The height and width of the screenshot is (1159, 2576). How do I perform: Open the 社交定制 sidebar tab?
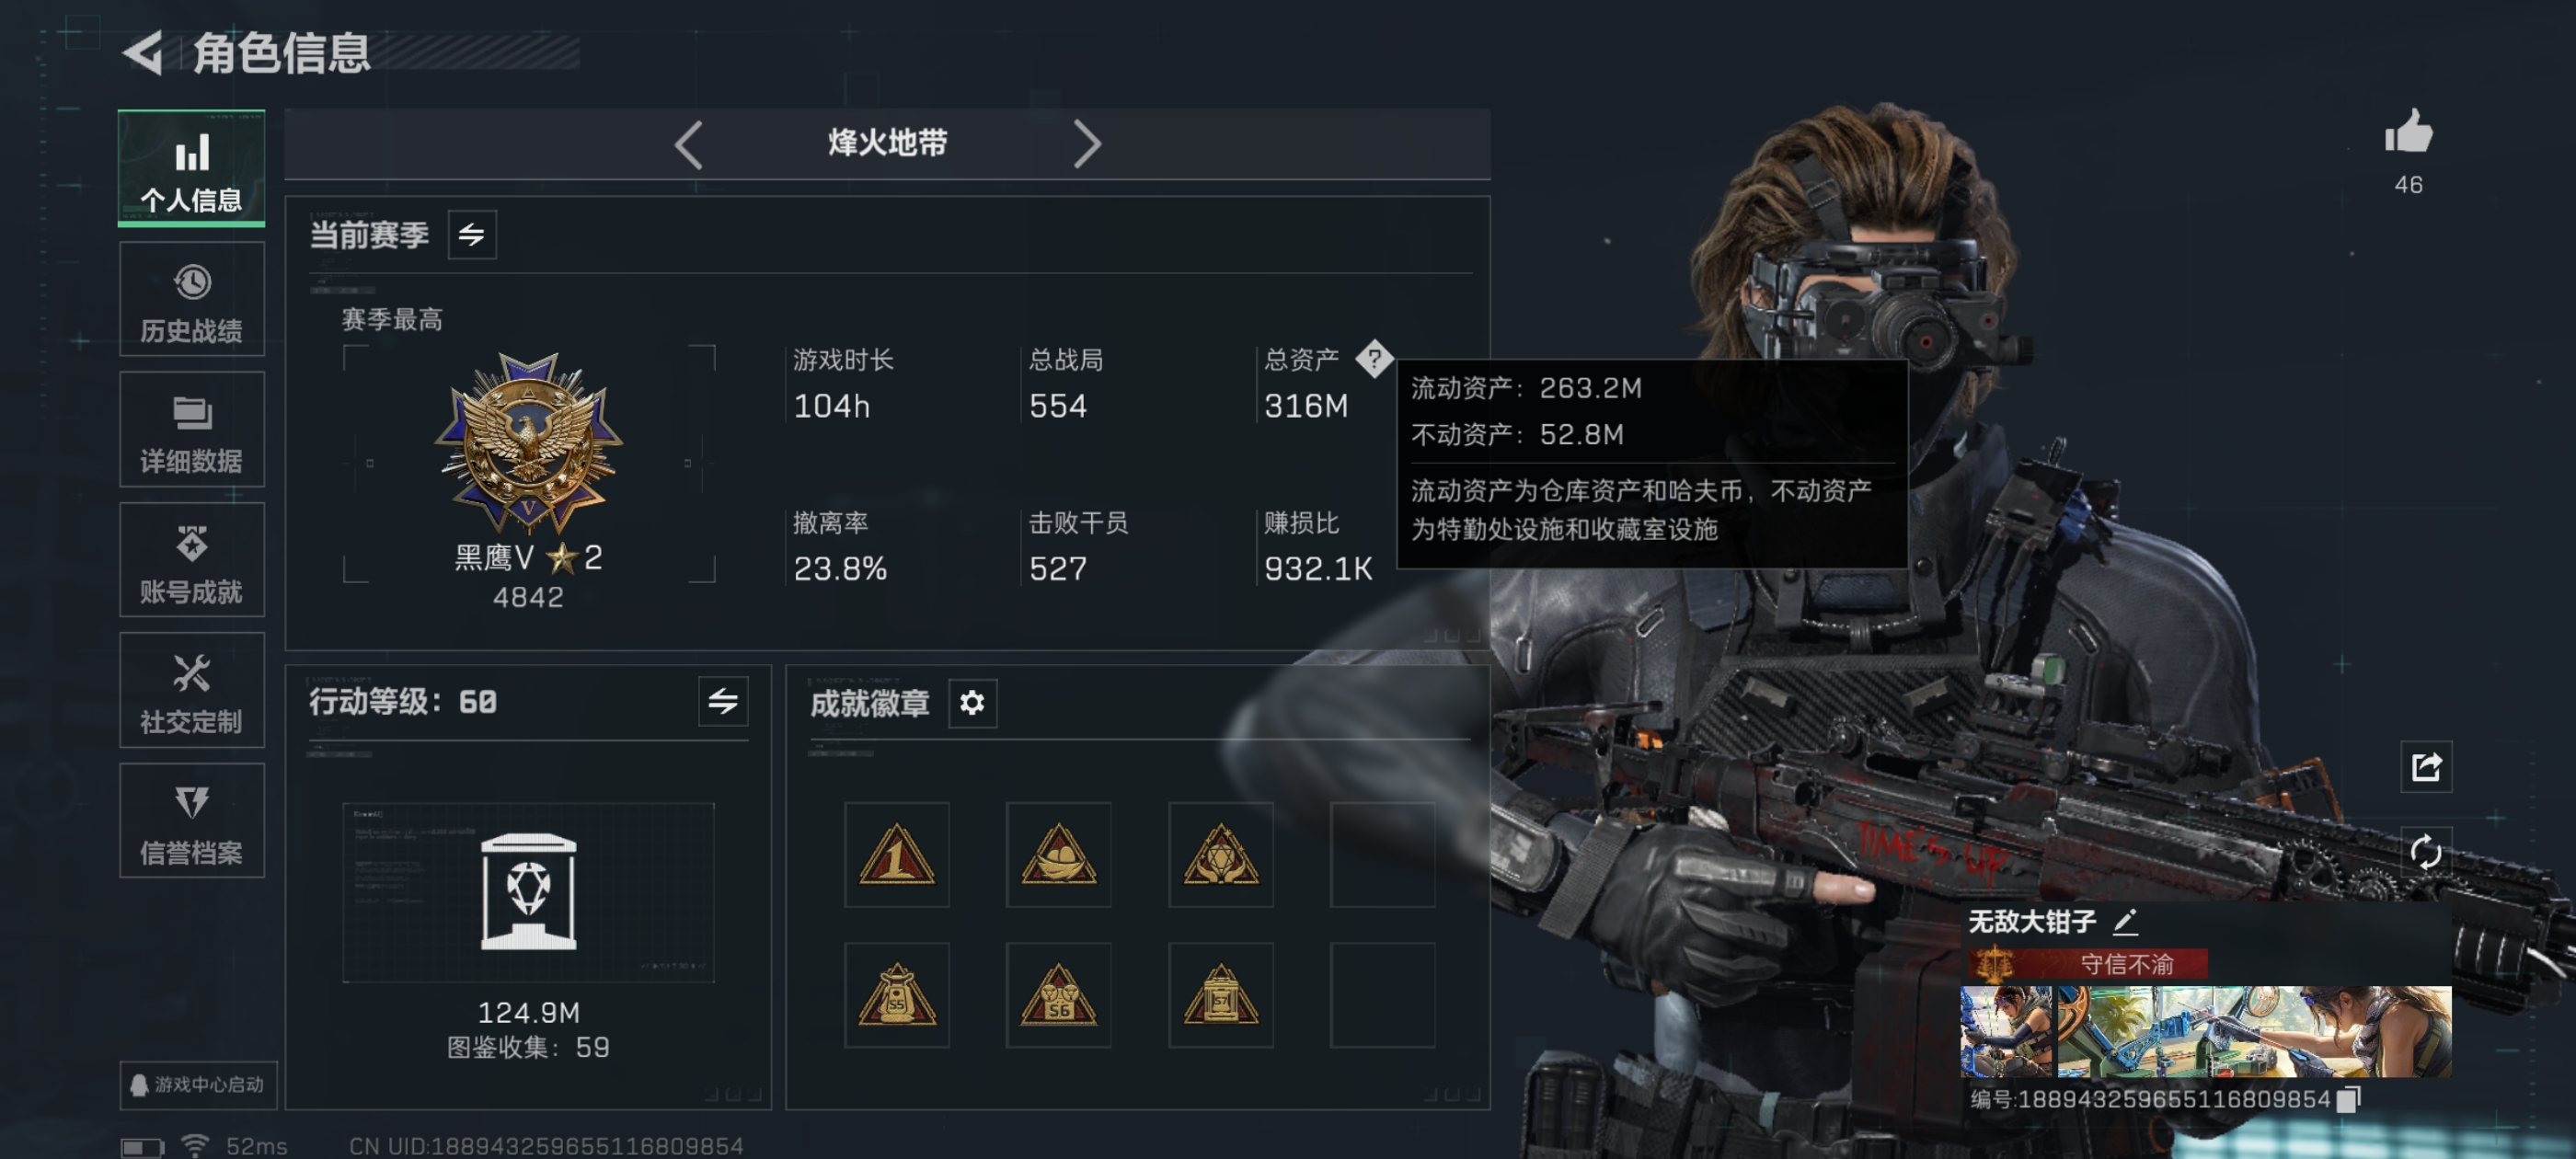pos(192,690)
